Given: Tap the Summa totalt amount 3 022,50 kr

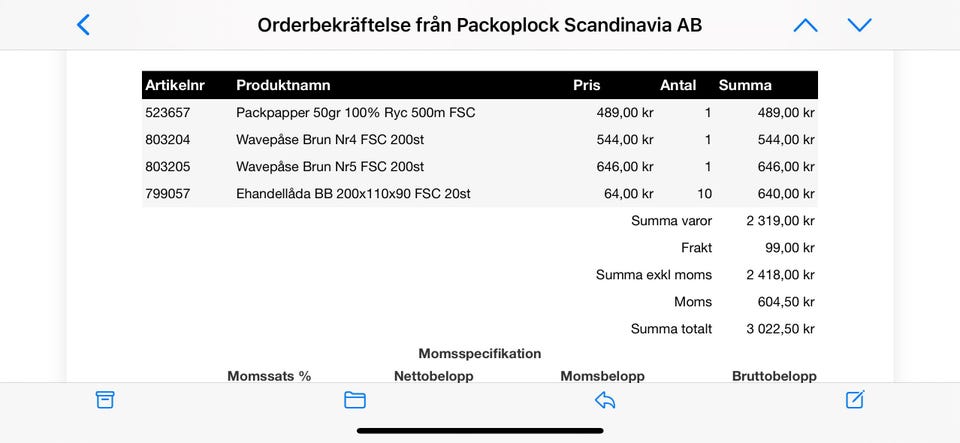Looking at the screenshot, I should 780,329.
